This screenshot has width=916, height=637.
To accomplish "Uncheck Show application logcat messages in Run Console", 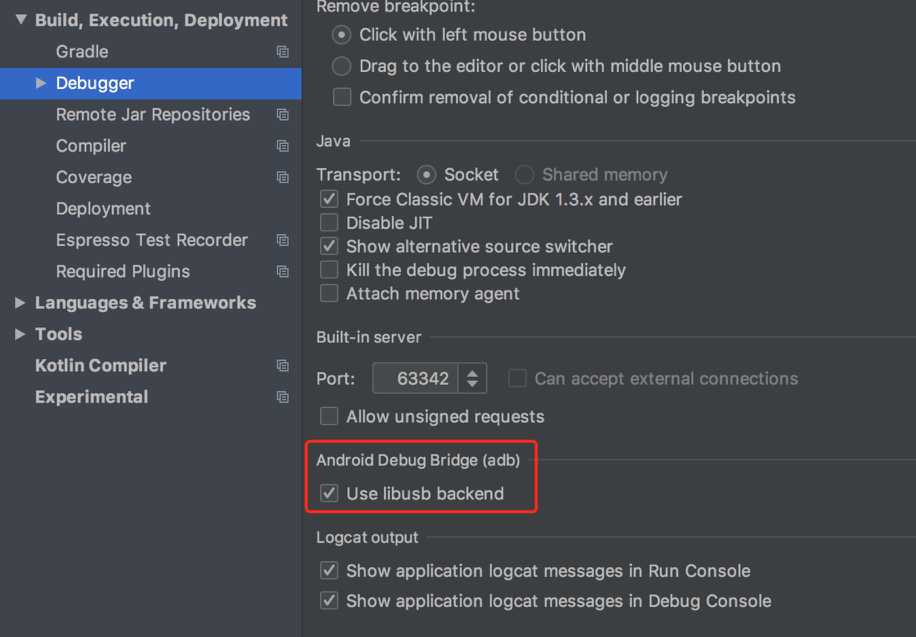I will [x=329, y=570].
